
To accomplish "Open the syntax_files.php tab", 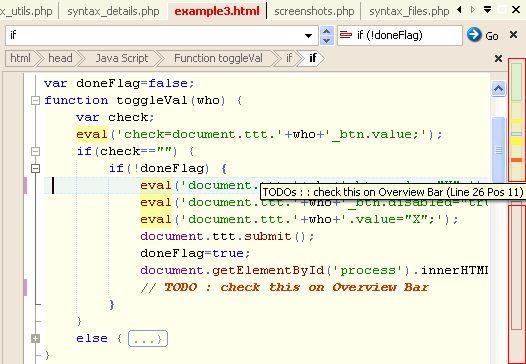I will pyautogui.click(x=409, y=11).
